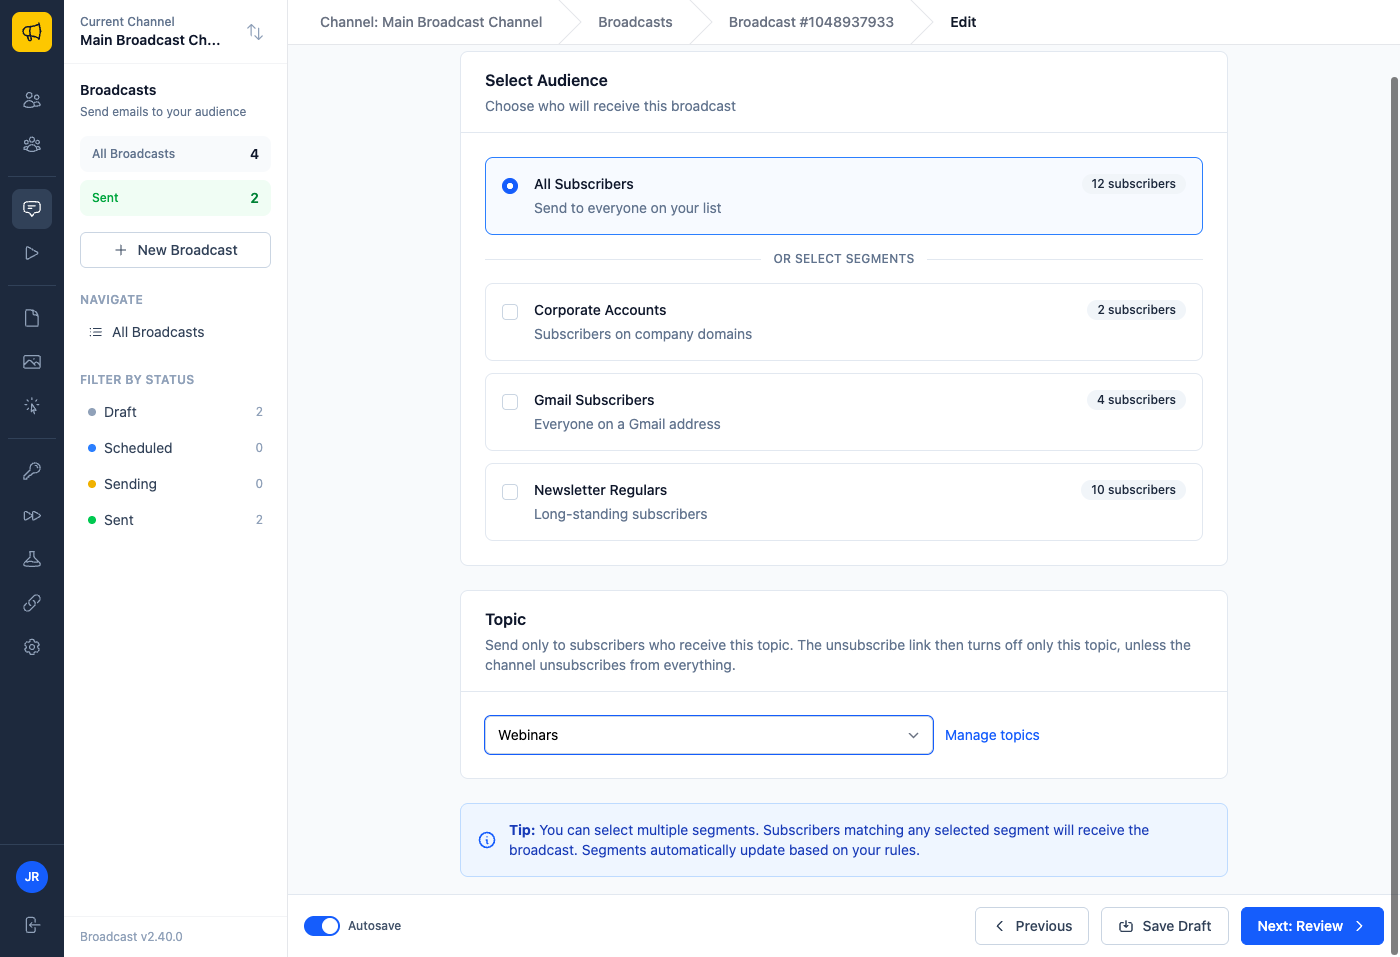Open the Webinars topic dropdown
This screenshot has width=1400, height=957.
(709, 735)
